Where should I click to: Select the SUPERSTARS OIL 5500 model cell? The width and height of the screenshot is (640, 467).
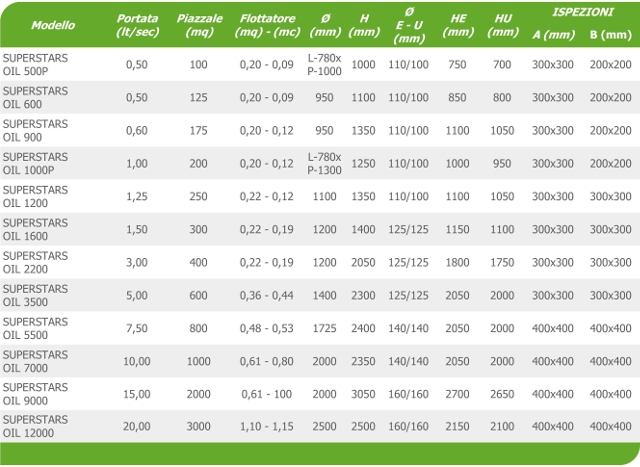pos(35,328)
